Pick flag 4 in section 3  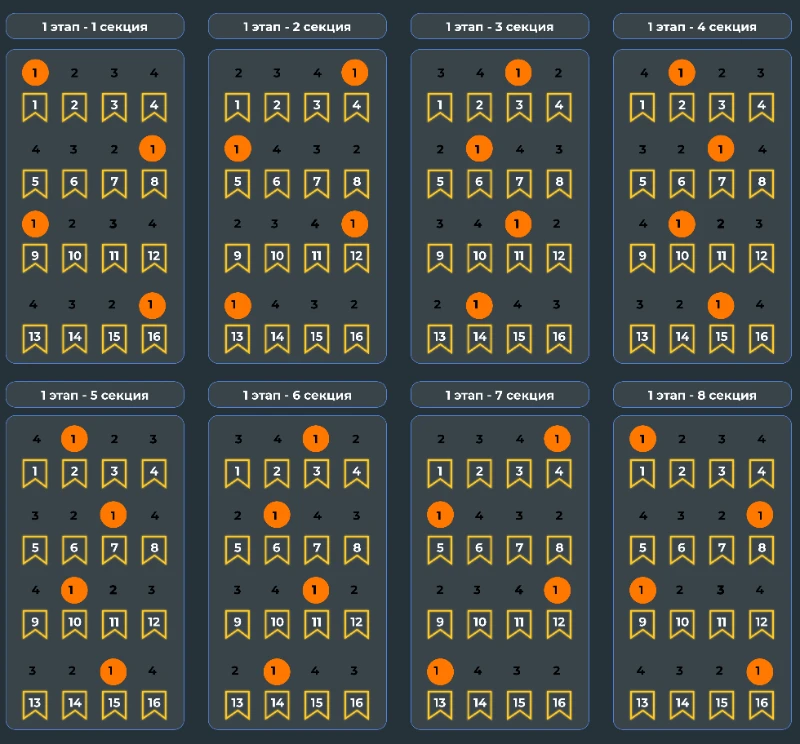[x=559, y=107]
